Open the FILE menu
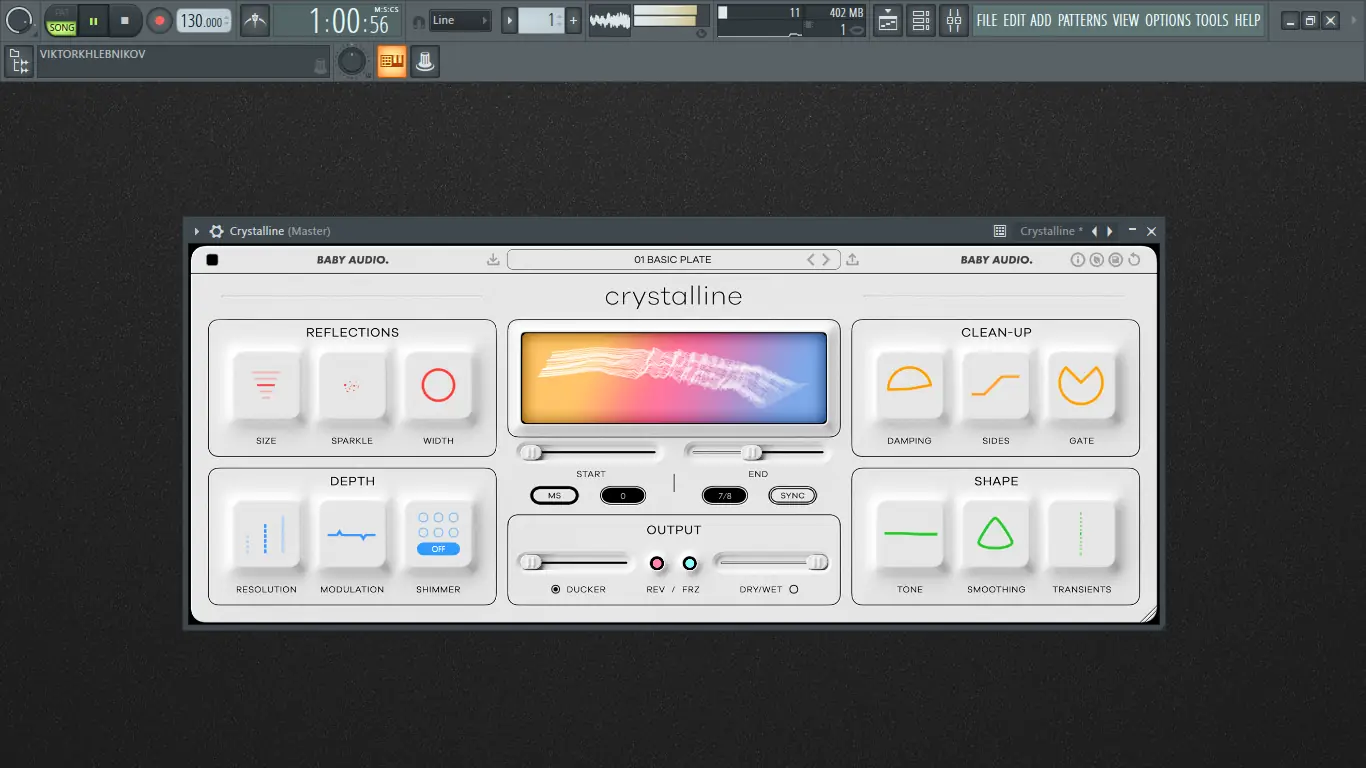 [x=987, y=20]
